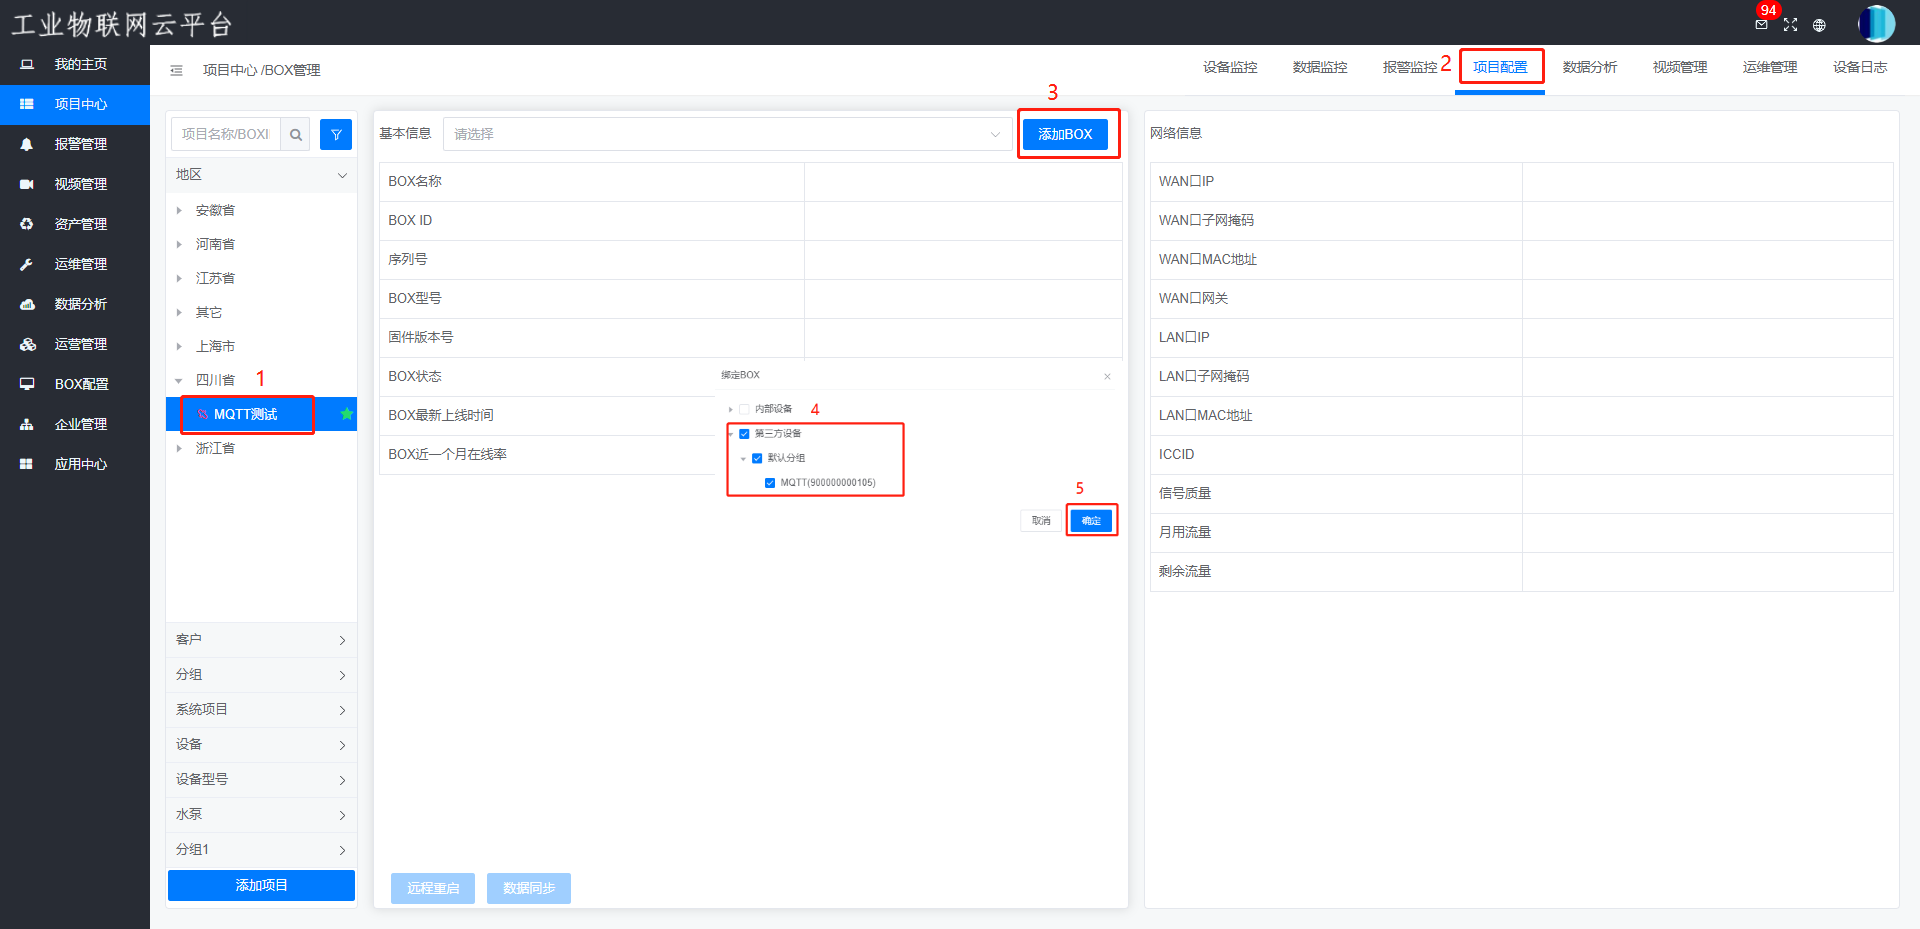
Task: Expand the 客户 filter section
Action: [261, 640]
